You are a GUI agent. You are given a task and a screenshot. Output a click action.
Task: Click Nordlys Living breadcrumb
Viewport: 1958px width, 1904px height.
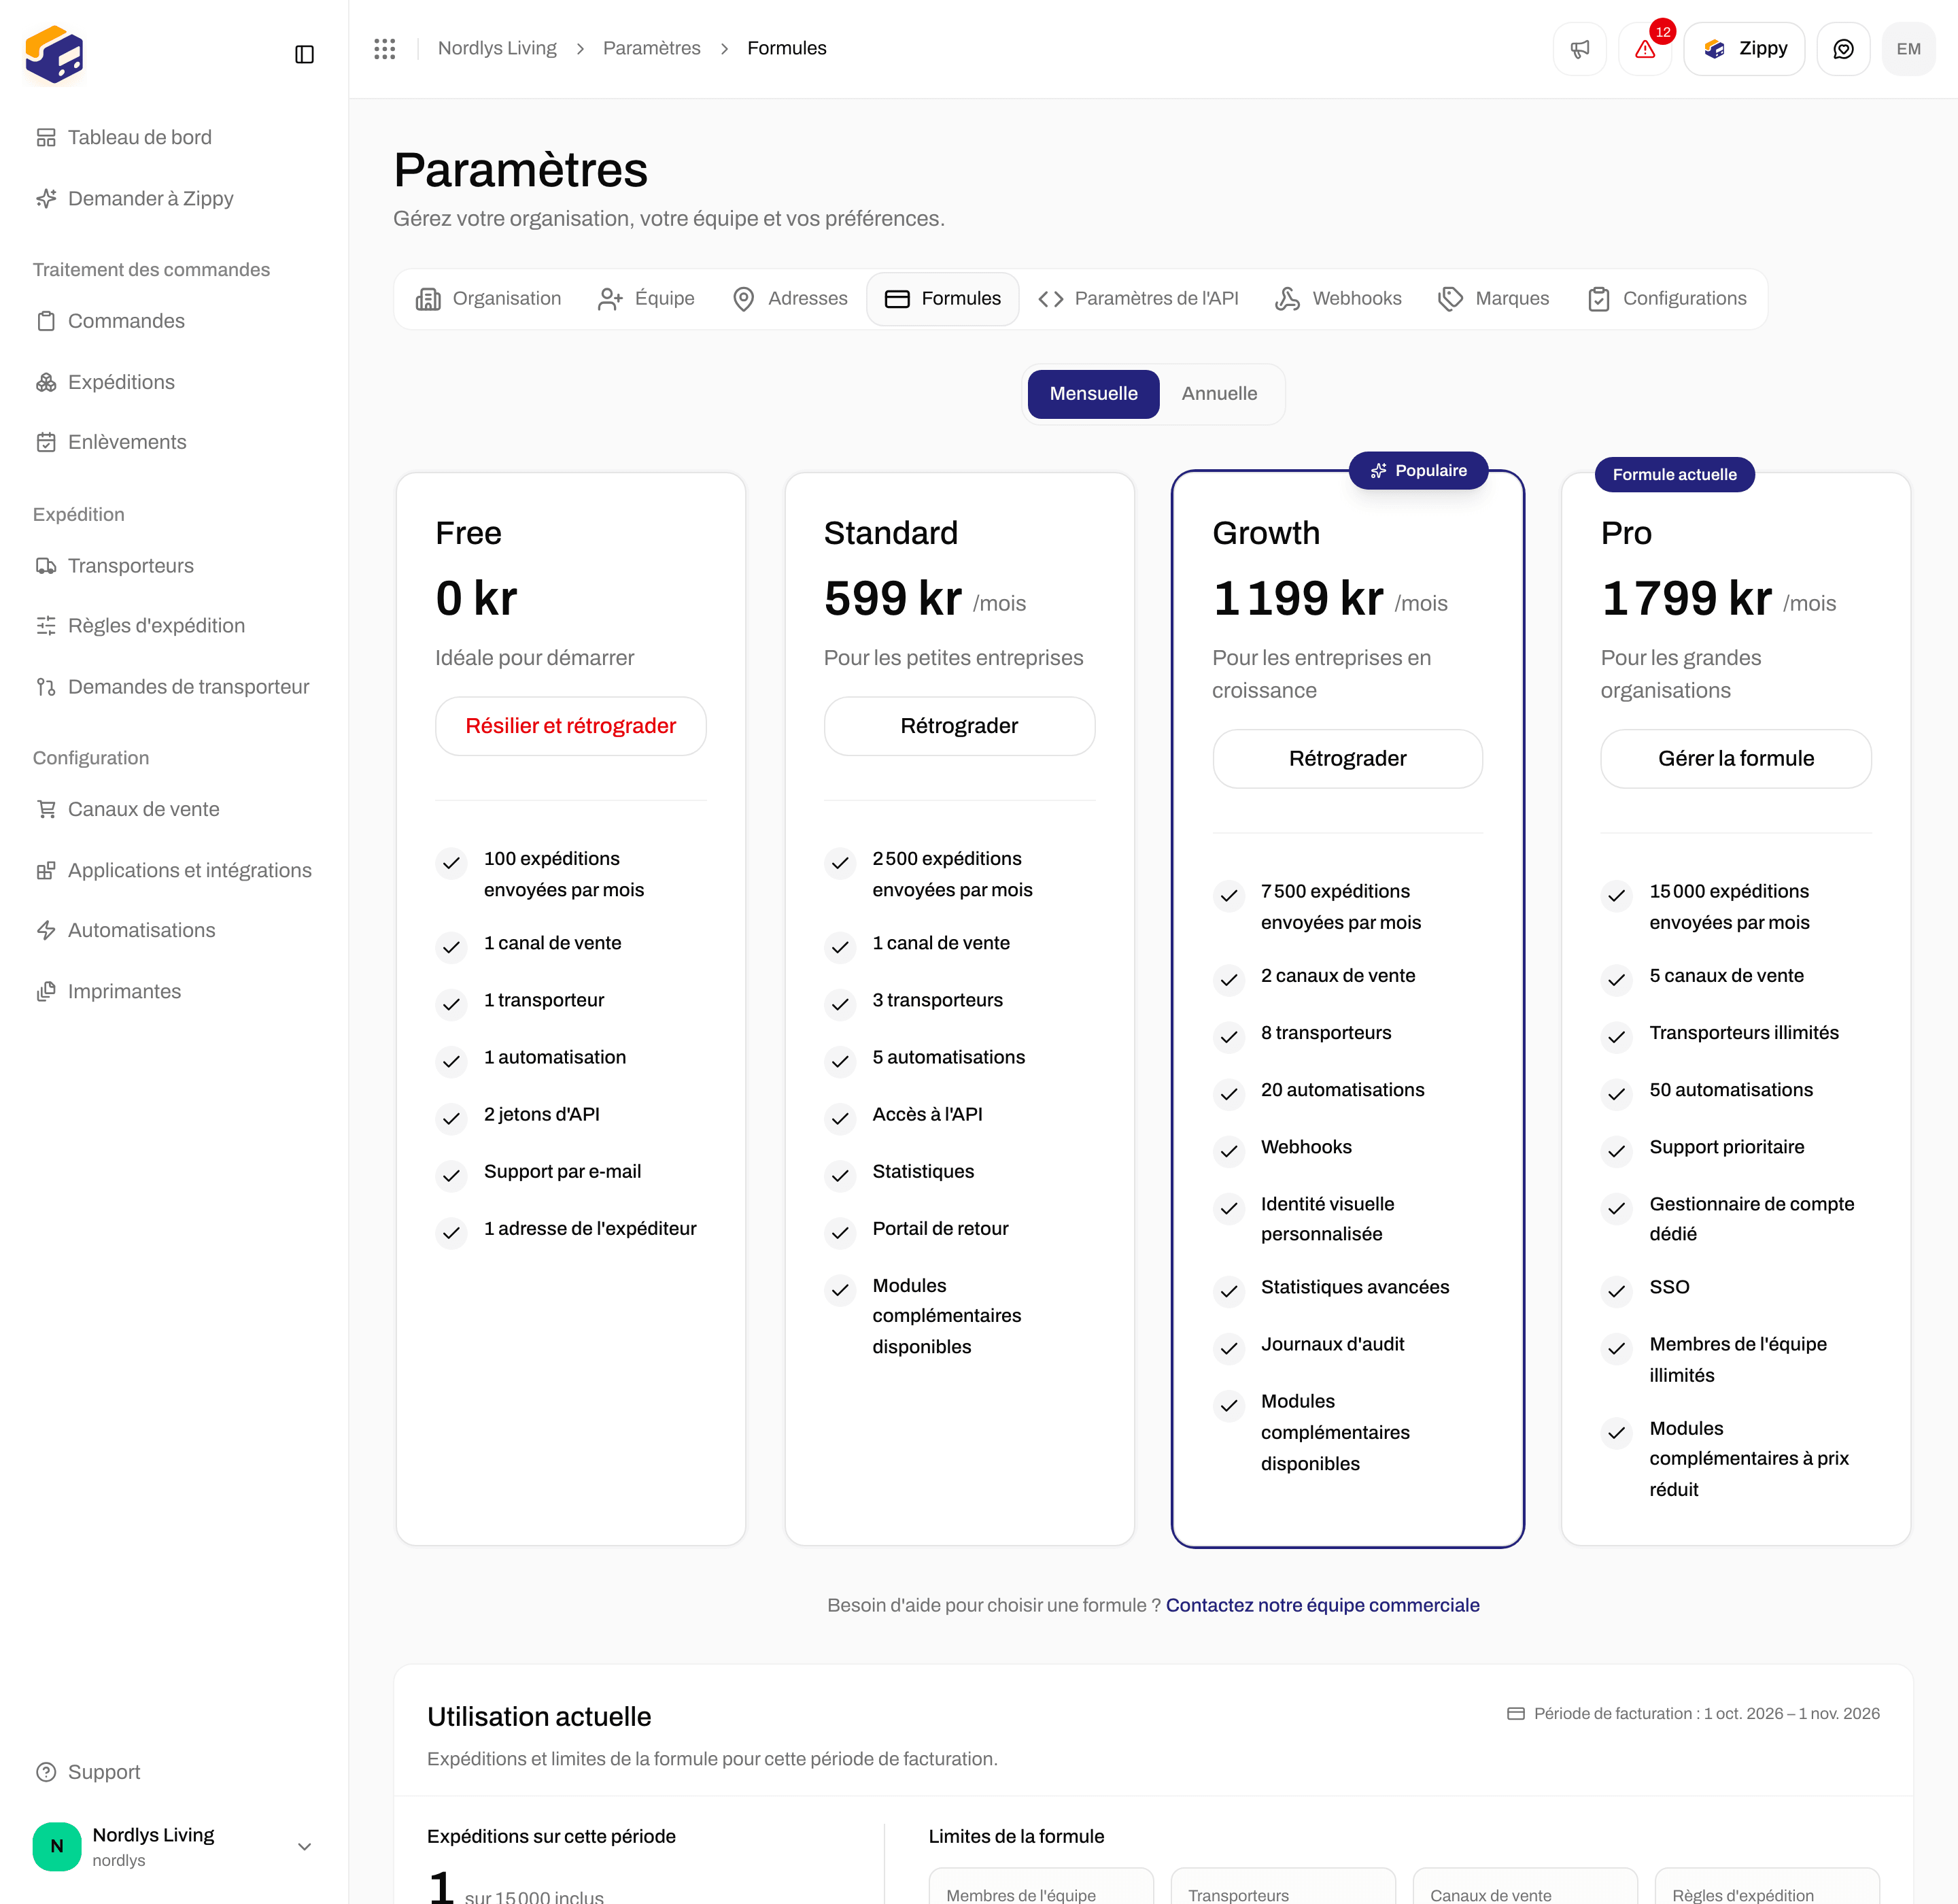point(497,48)
